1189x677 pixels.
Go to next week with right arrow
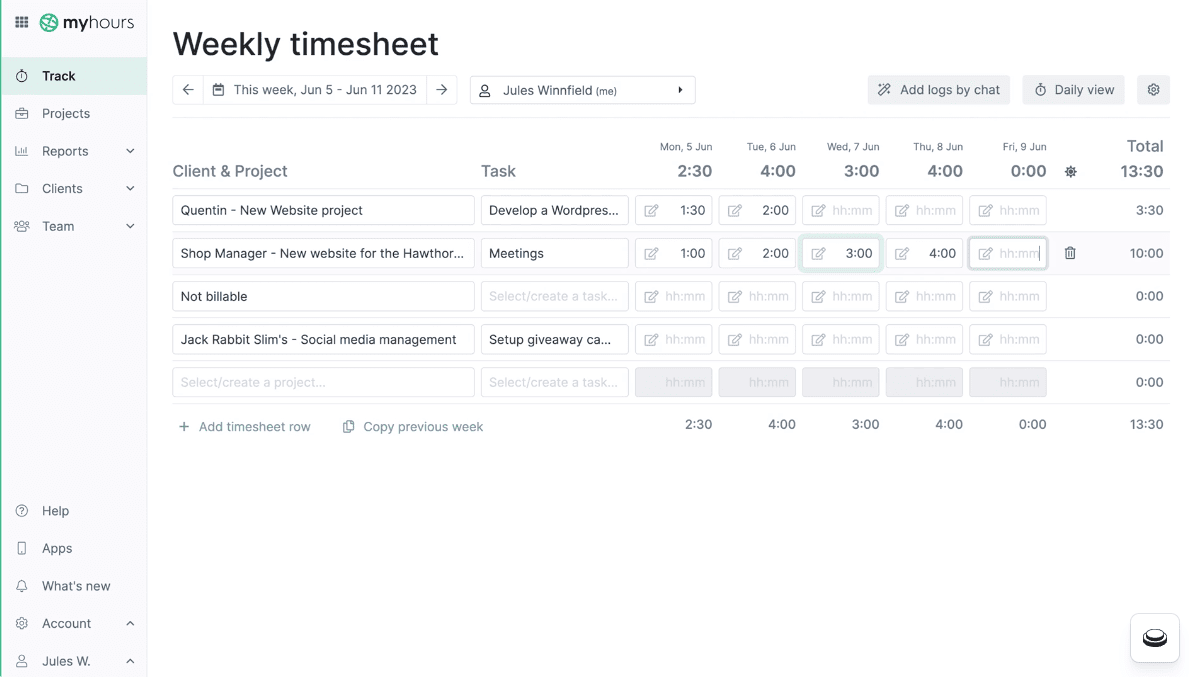click(441, 90)
